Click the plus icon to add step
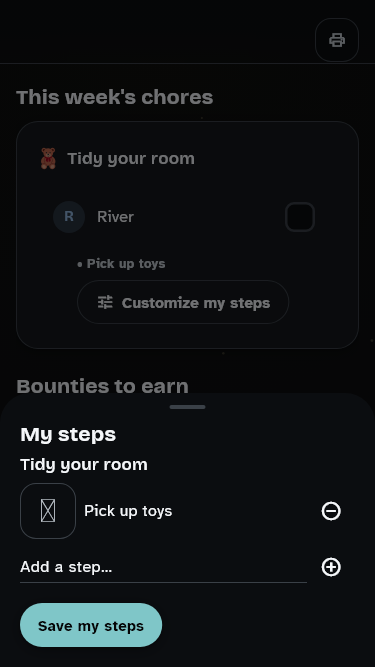This screenshot has width=375, height=667. [331, 567]
